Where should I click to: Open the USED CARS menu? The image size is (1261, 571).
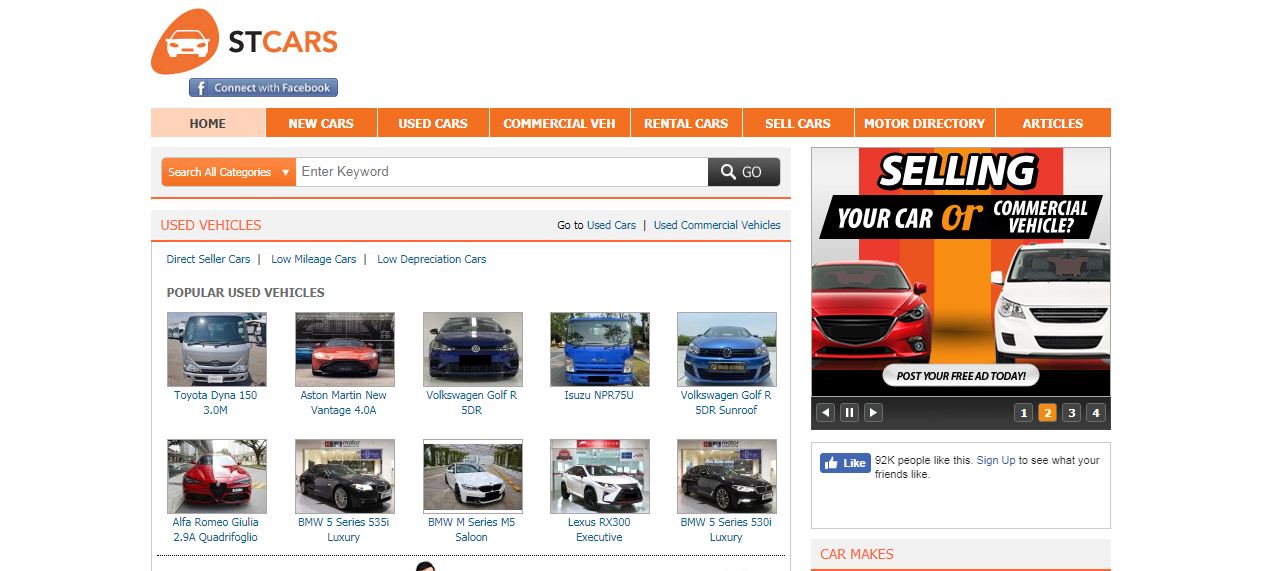point(433,123)
